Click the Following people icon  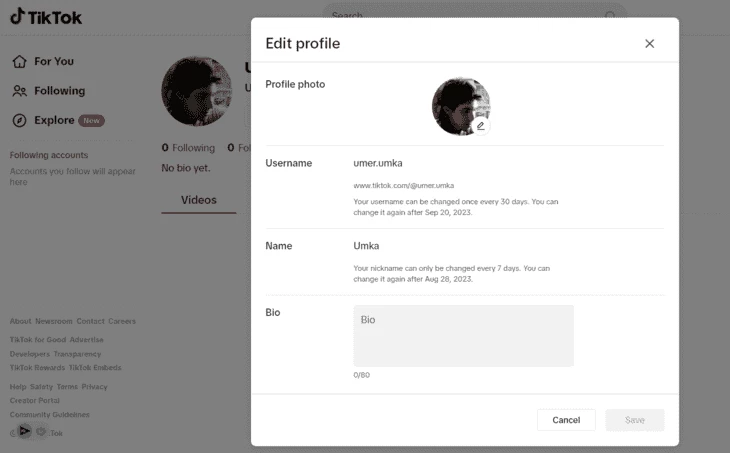pyautogui.click(x=20, y=91)
